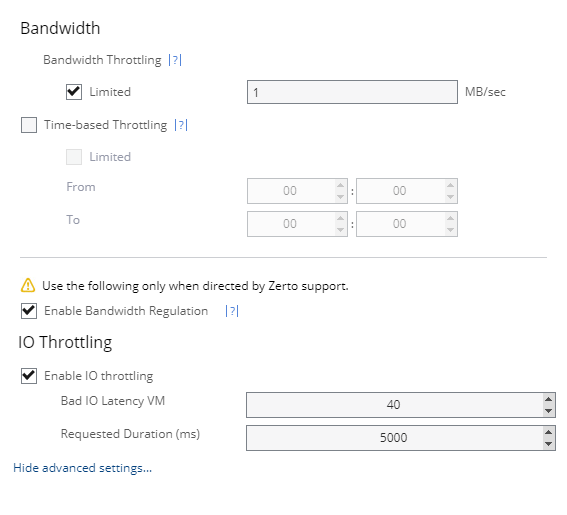
Task: Uncheck the Limited bandwidth throttling checkbox
Action: 74,92
